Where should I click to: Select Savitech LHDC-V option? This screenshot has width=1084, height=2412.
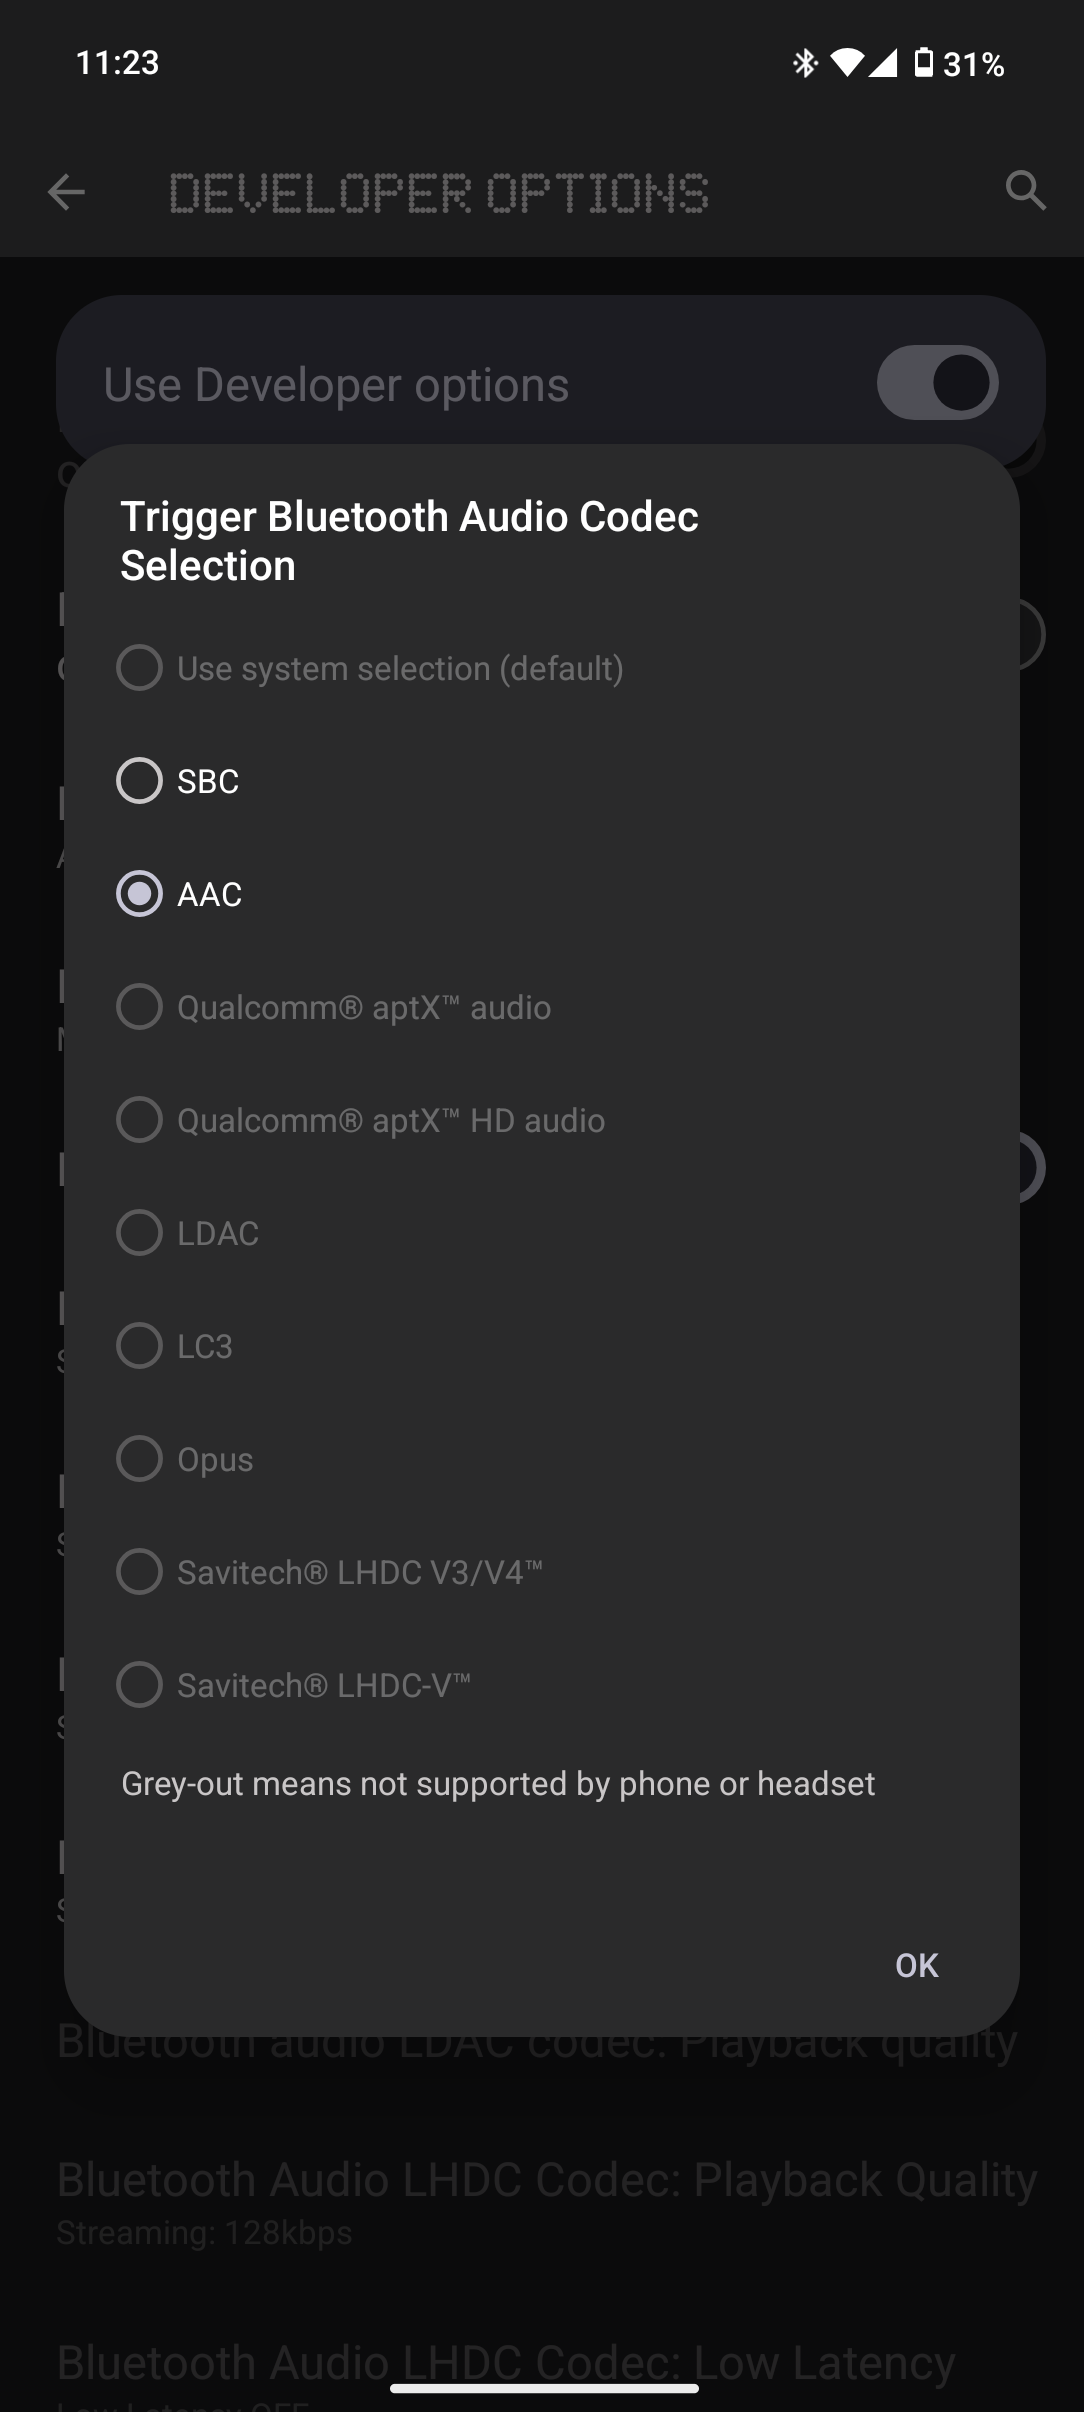click(x=140, y=1685)
